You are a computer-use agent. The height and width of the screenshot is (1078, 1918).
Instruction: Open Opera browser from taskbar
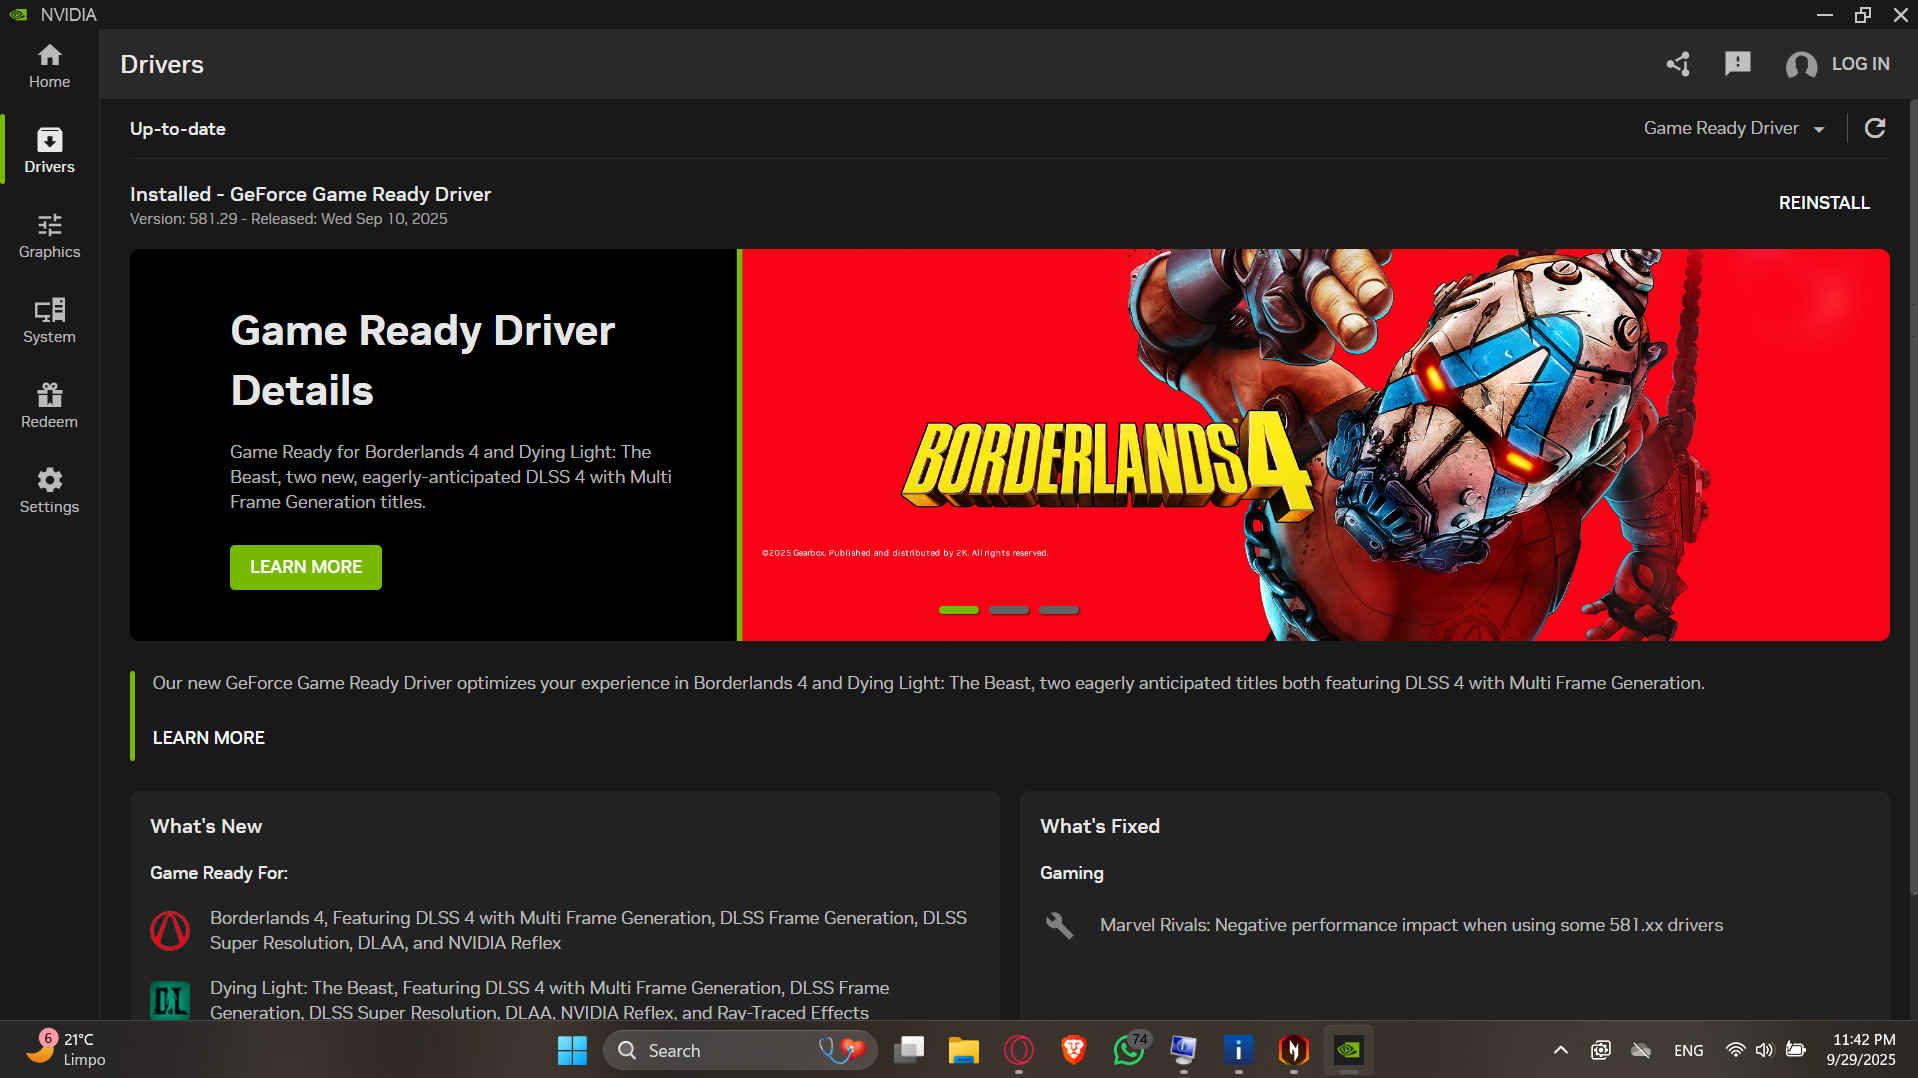coord(1018,1050)
